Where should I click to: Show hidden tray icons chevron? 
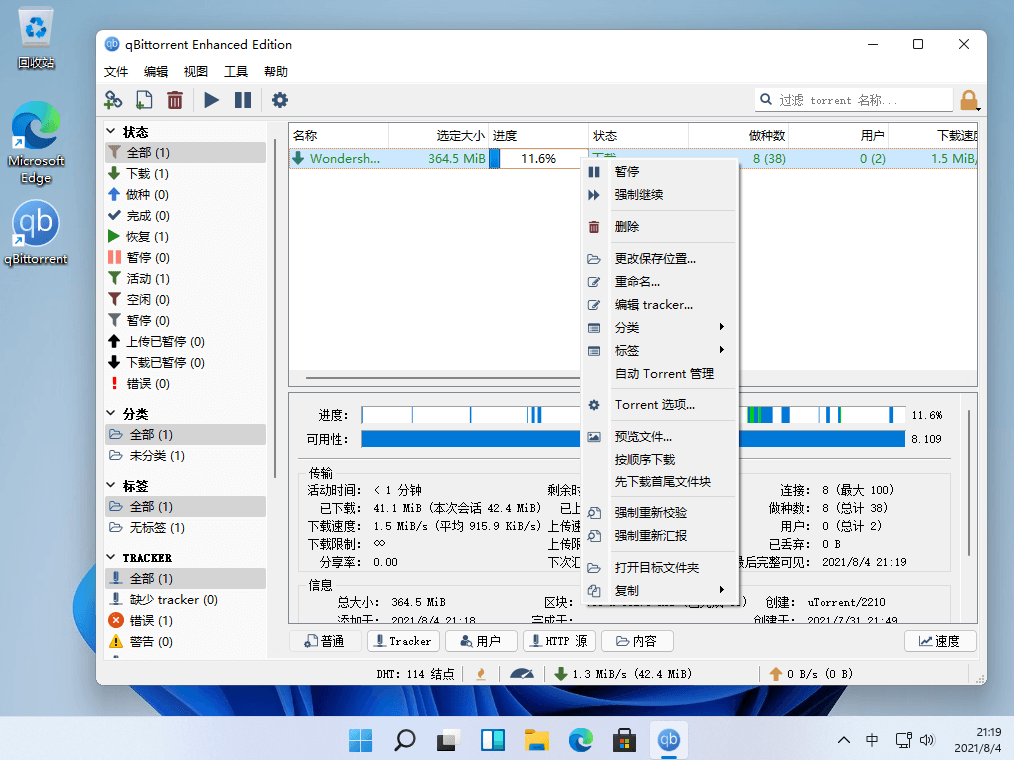(843, 740)
